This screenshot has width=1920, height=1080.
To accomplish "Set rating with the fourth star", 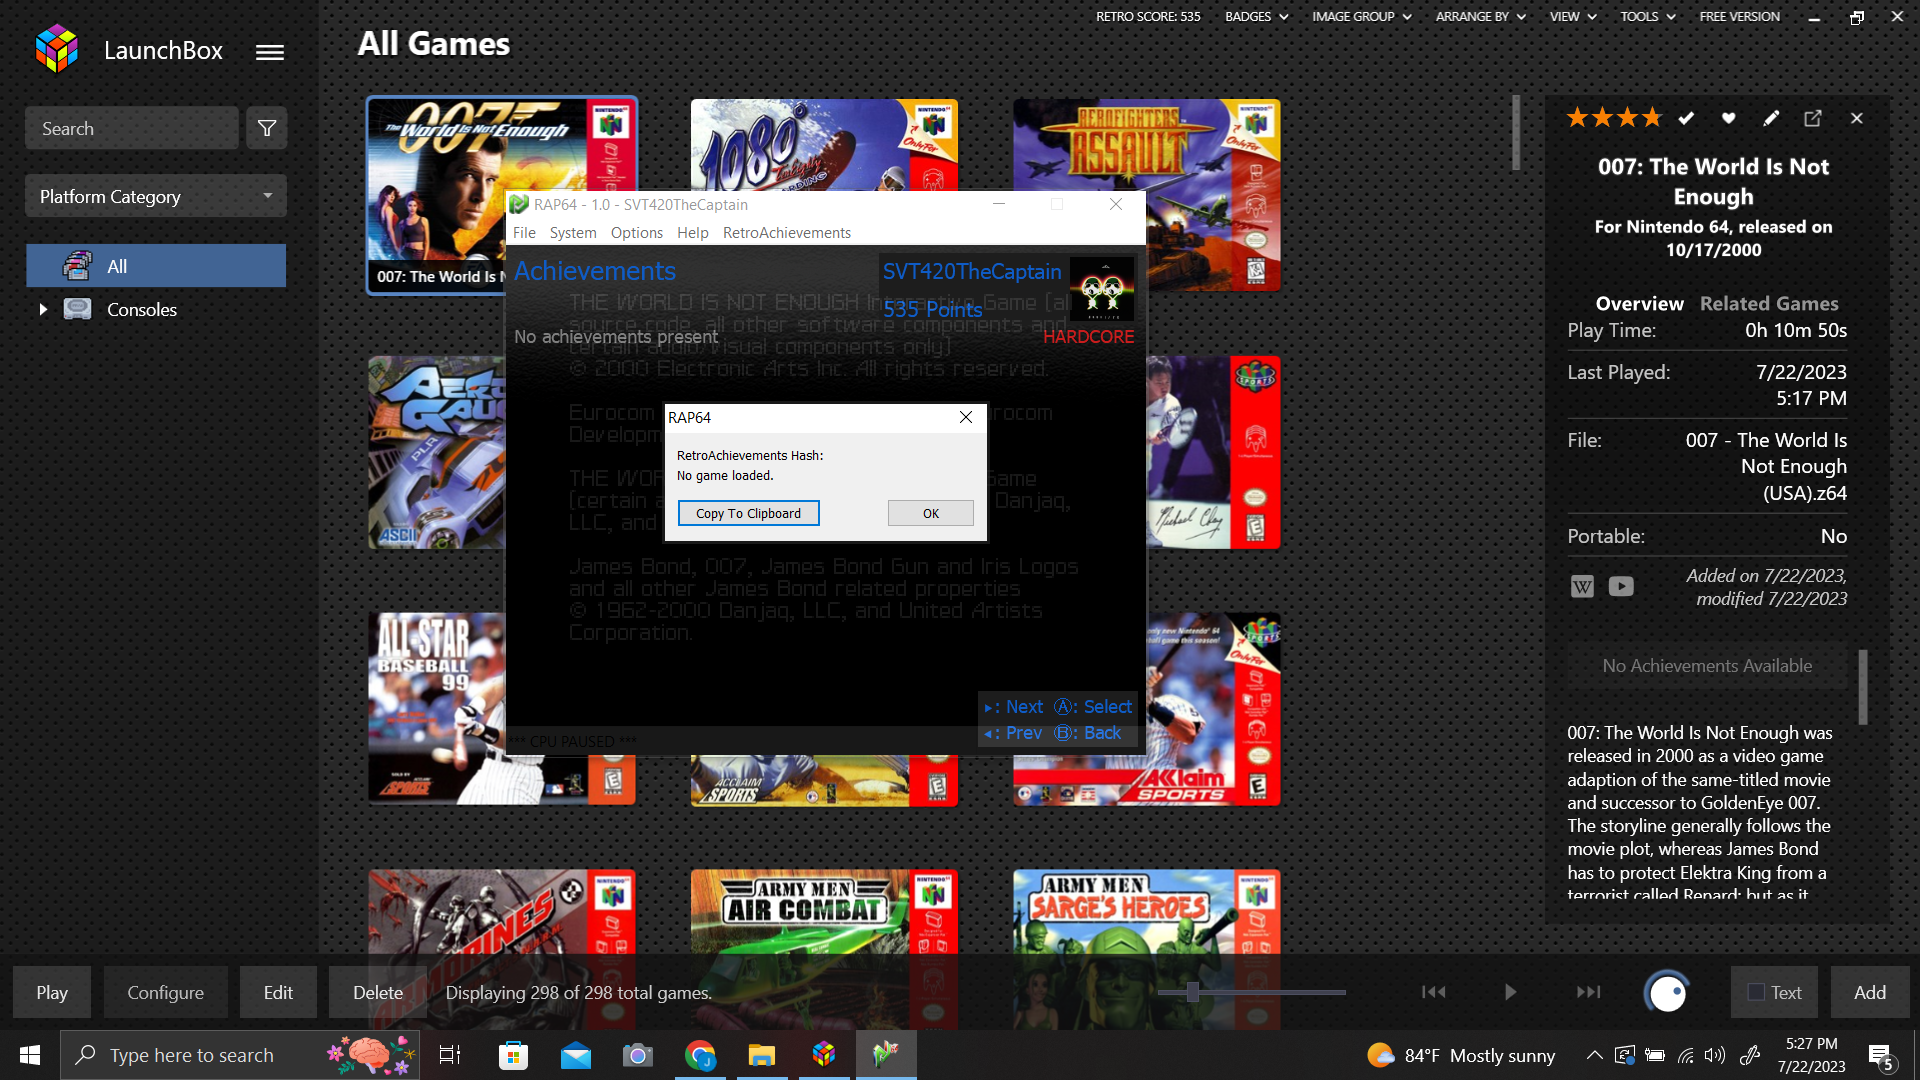I will pyautogui.click(x=1652, y=118).
